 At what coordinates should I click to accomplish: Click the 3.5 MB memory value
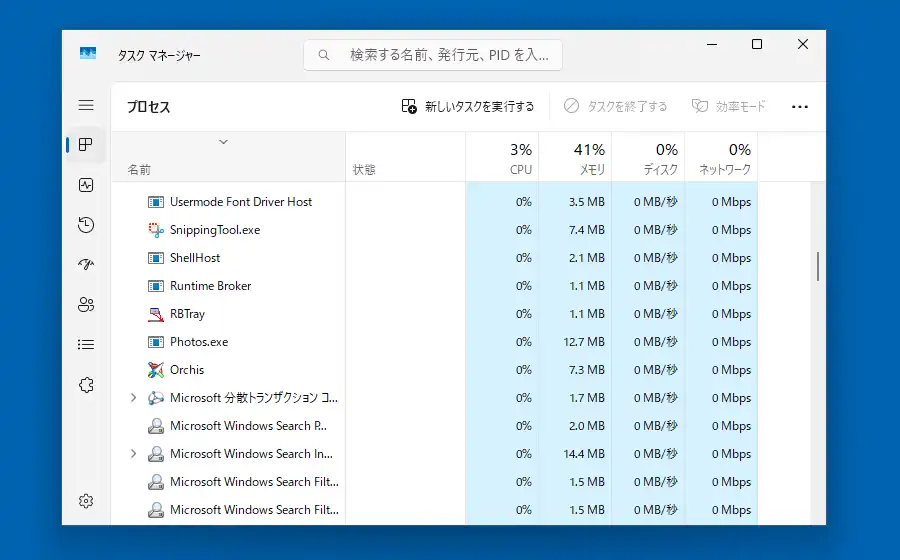point(587,202)
